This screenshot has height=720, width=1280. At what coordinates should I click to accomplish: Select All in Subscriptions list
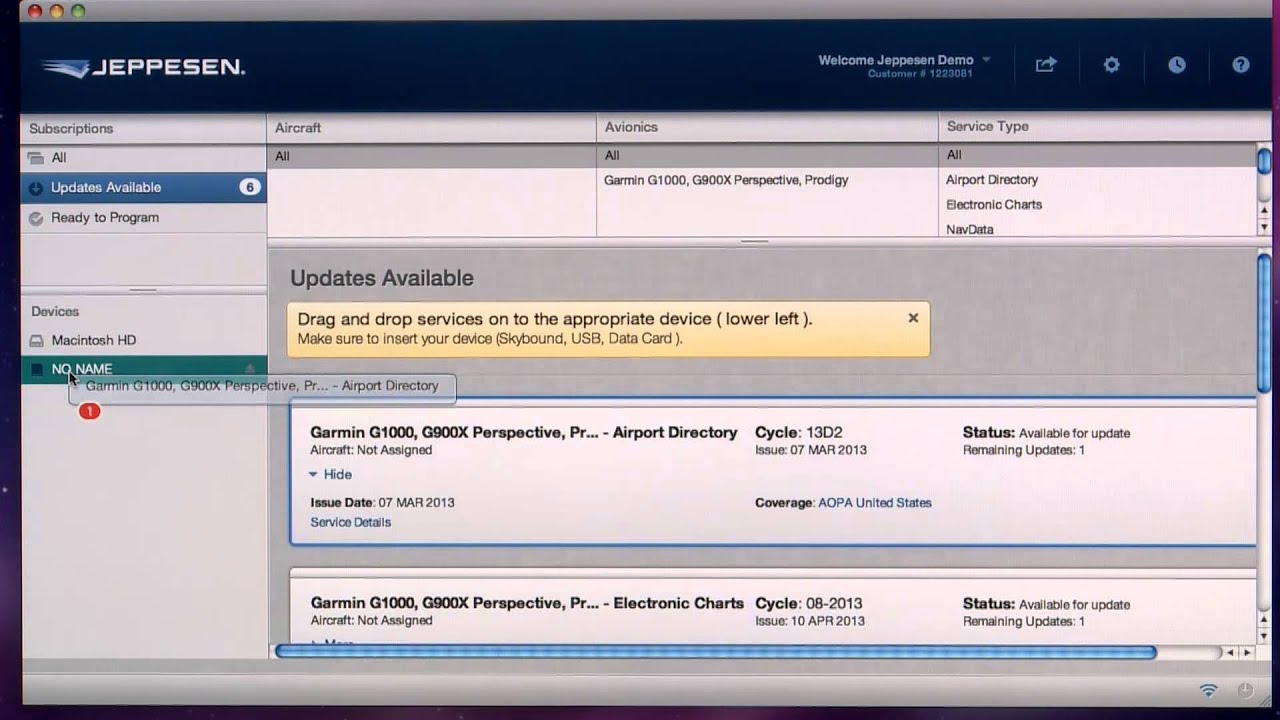(x=143, y=158)
